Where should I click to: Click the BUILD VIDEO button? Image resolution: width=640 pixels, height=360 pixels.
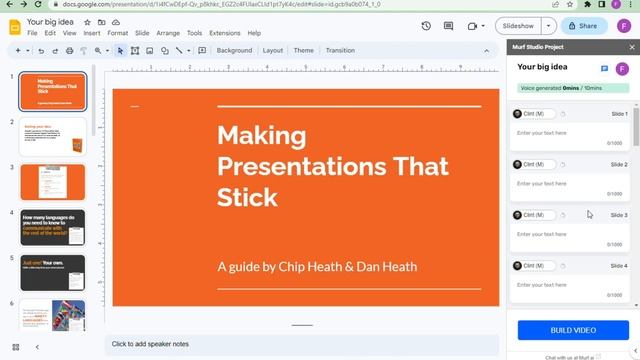[x=573, y=330]
